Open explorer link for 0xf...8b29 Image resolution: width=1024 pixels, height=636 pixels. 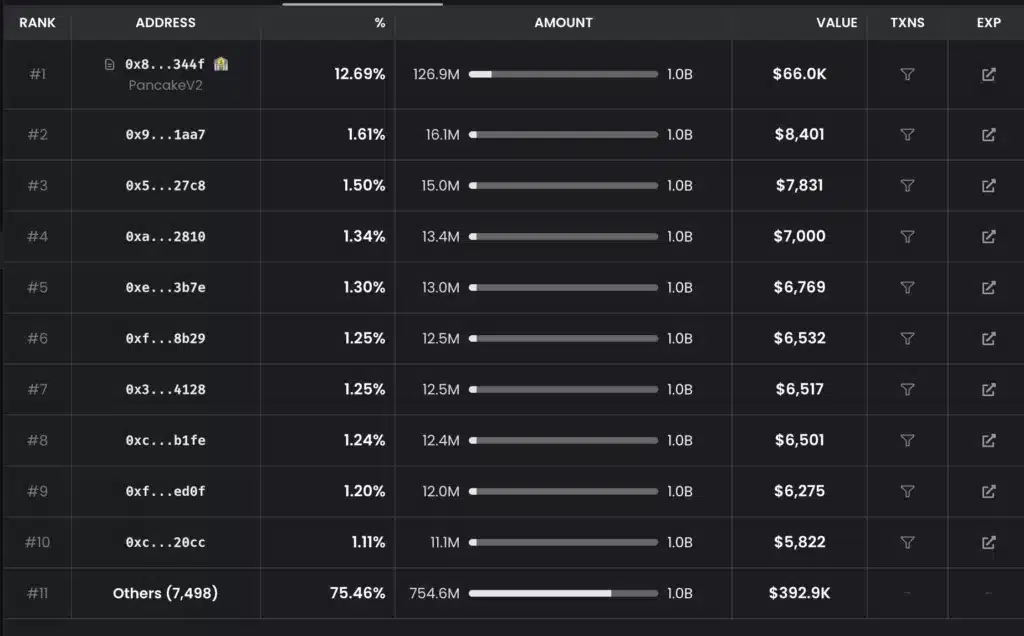click(988, 339)
